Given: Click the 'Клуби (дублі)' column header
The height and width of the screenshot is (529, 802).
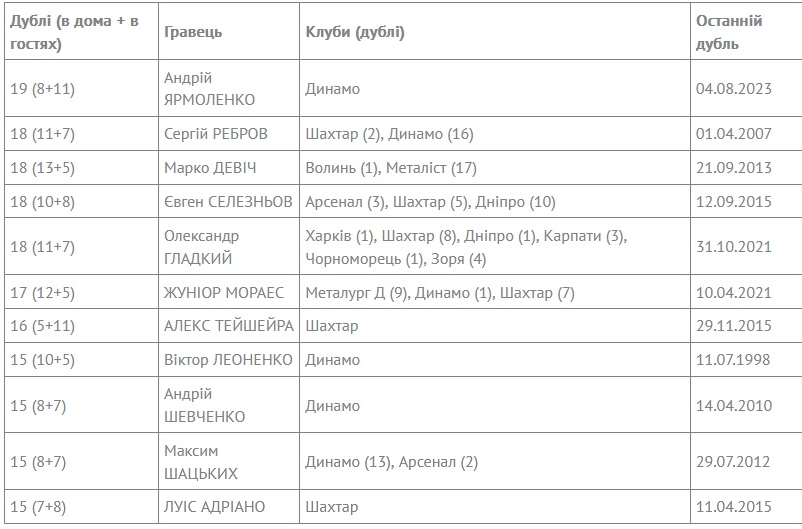Looking at the screenshot, I should coord(355,32).
